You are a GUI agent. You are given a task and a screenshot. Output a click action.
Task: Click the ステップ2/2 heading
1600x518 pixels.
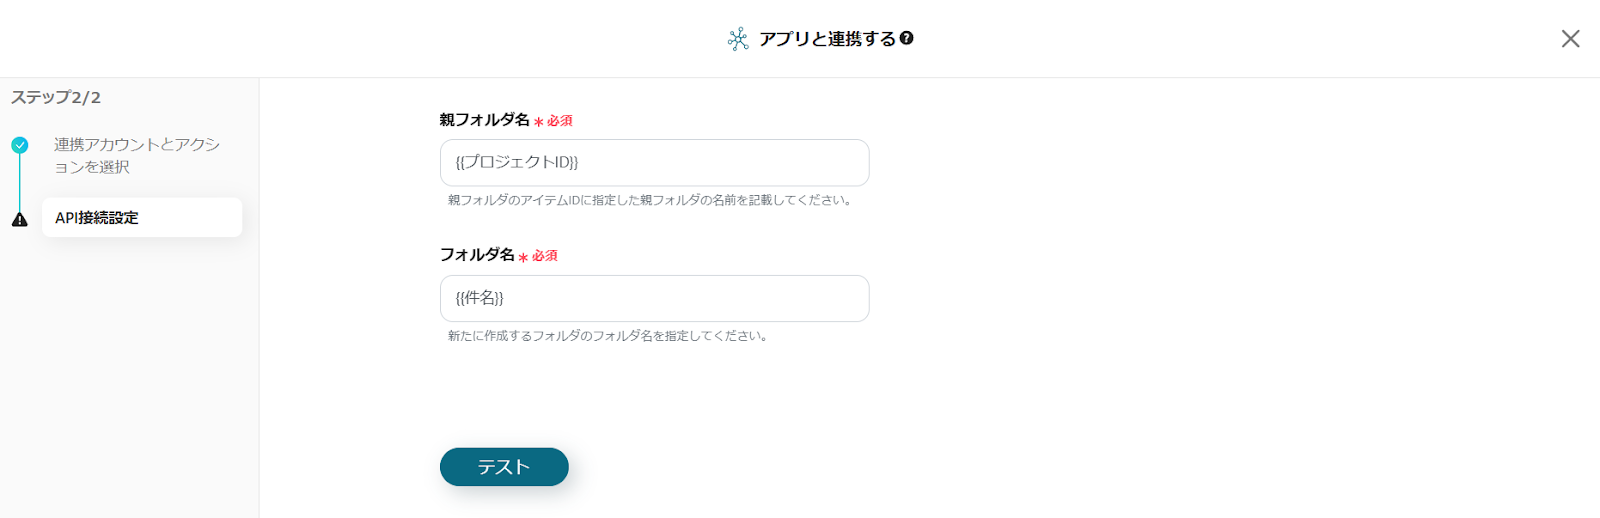point(56,97)
